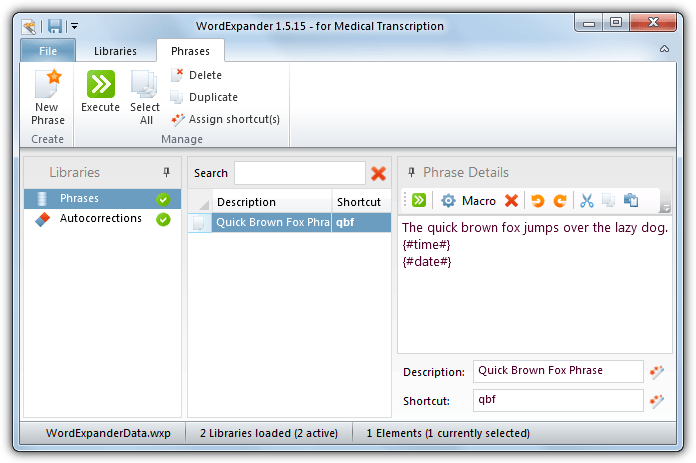Duplicate the selected phrase
The image size is (696, 463).
tap(204, 97)
